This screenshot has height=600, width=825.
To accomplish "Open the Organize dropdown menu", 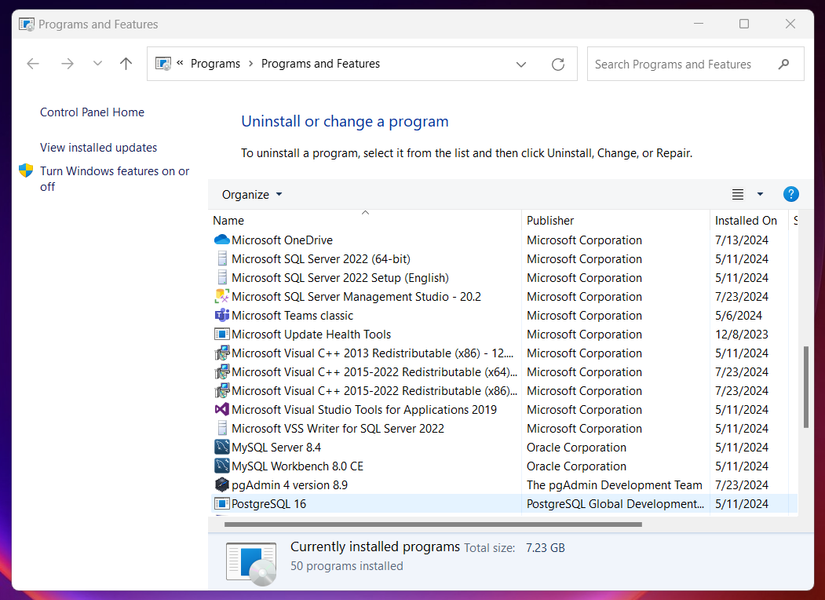I will coord(251,194).
